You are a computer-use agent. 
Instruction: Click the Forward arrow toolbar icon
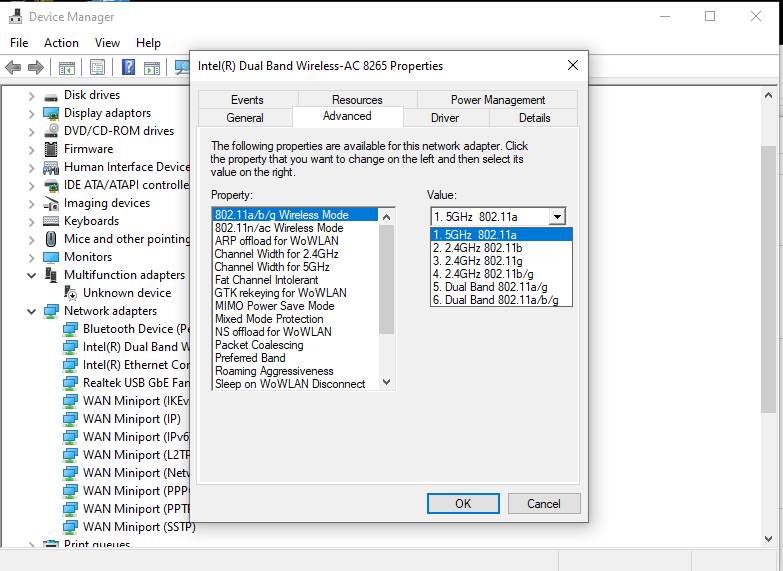coord(35,67)
